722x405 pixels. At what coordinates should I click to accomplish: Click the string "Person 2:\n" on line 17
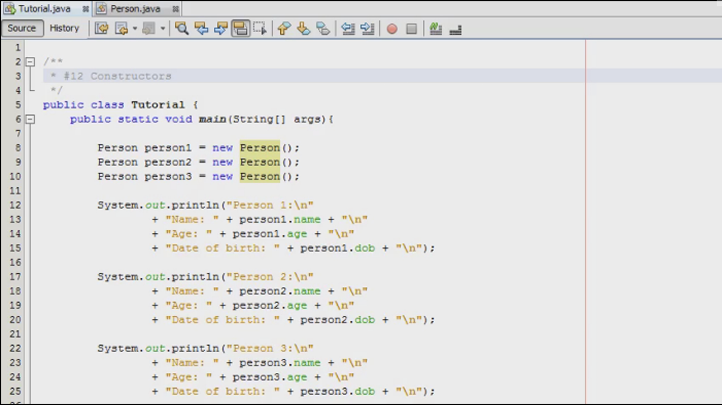click(x=270, y=277)
